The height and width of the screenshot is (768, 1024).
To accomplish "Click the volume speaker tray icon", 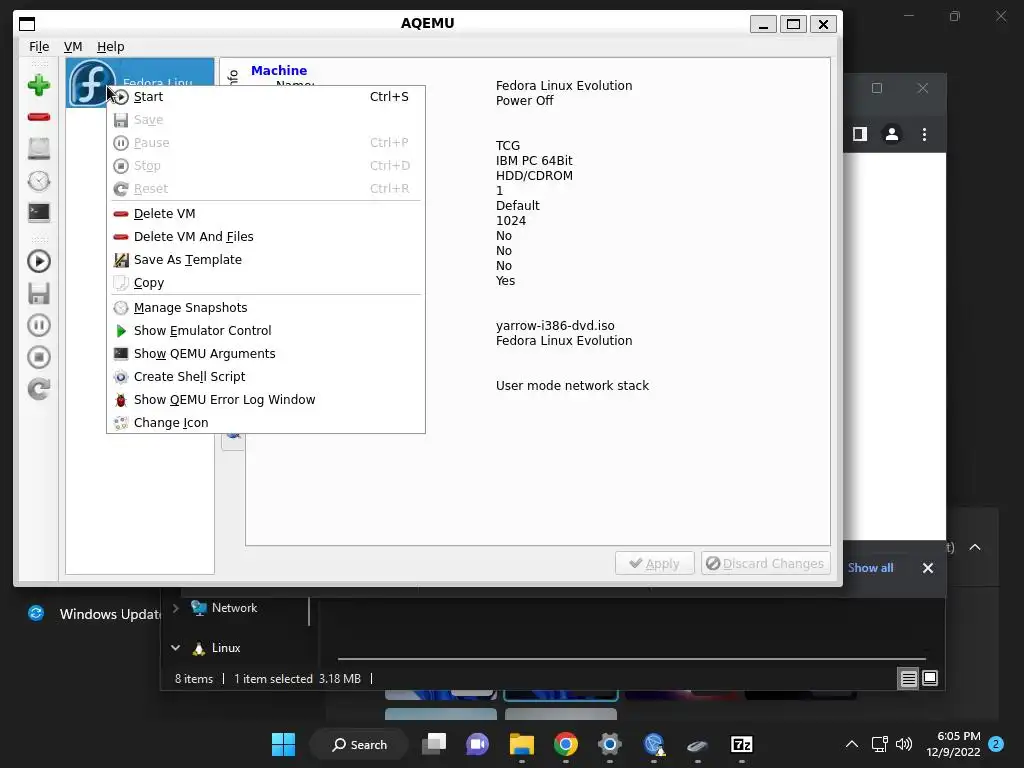I will click(904, 744).
